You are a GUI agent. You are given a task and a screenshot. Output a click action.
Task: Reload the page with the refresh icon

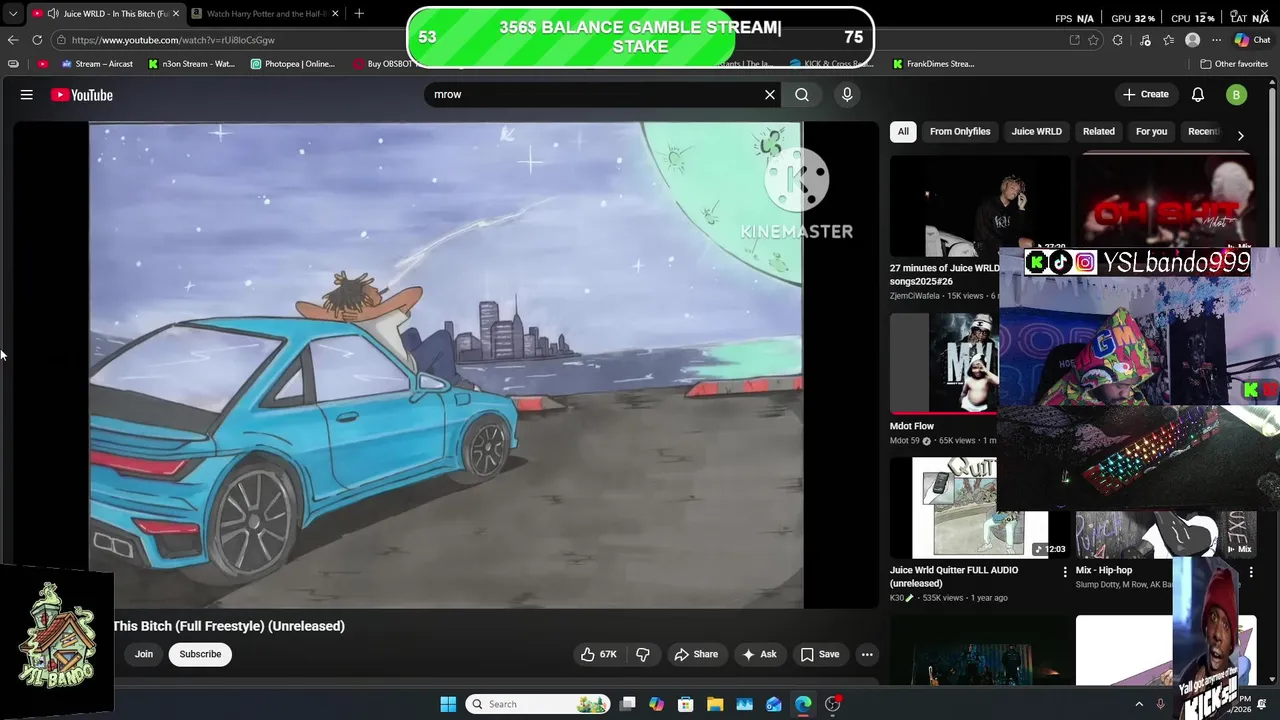tap(37, 40)
